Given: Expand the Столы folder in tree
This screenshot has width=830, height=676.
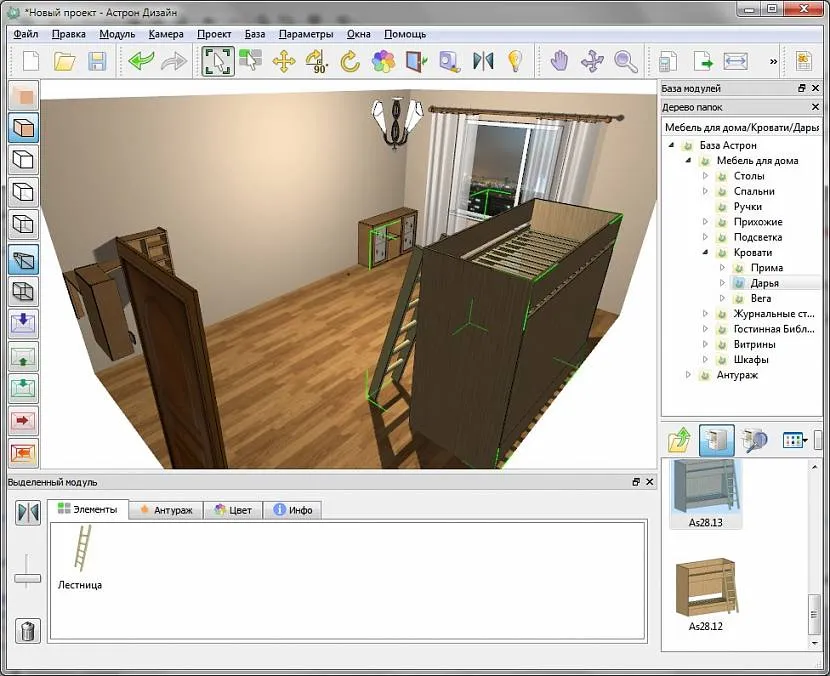Looking at the screenshot, I should pyautogui.click(x=705, y=176).
